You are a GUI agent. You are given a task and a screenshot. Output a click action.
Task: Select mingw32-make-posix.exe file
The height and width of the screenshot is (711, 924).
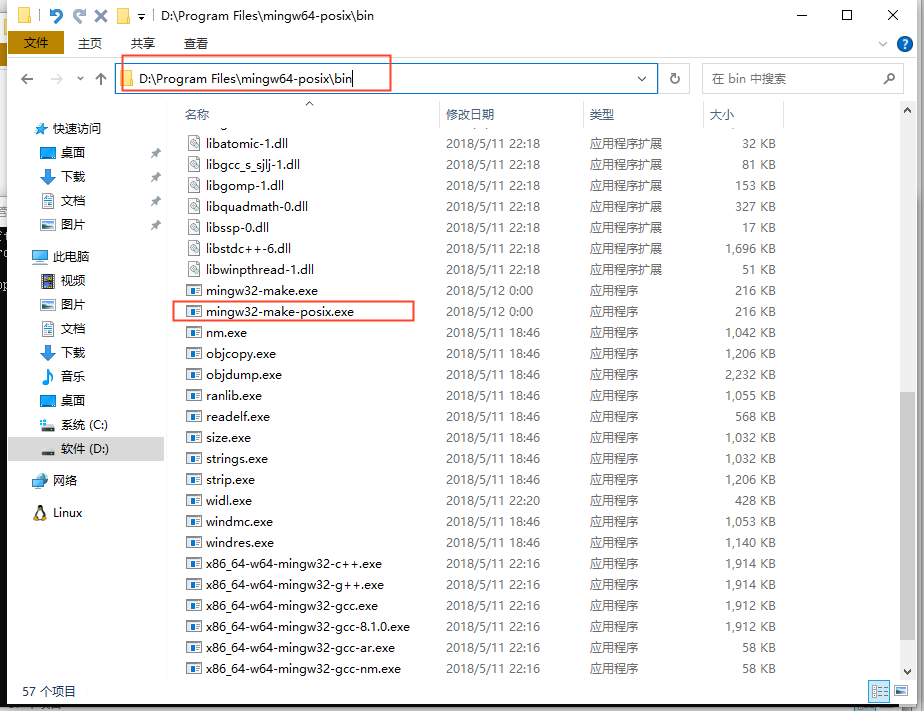pos(280,312)
